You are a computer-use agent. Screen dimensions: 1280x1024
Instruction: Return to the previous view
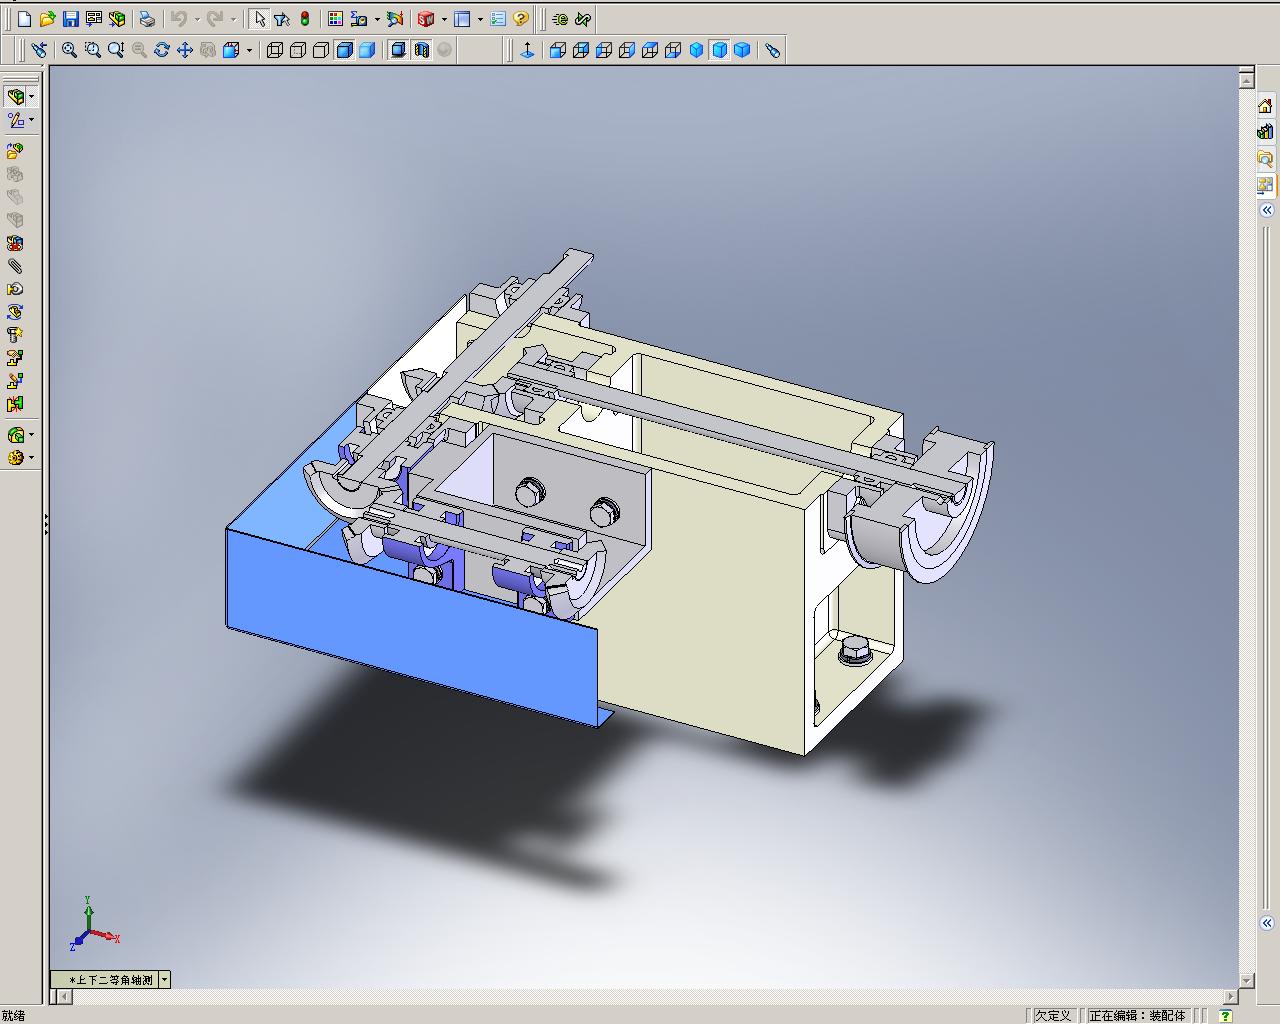(x=39, y=50)
